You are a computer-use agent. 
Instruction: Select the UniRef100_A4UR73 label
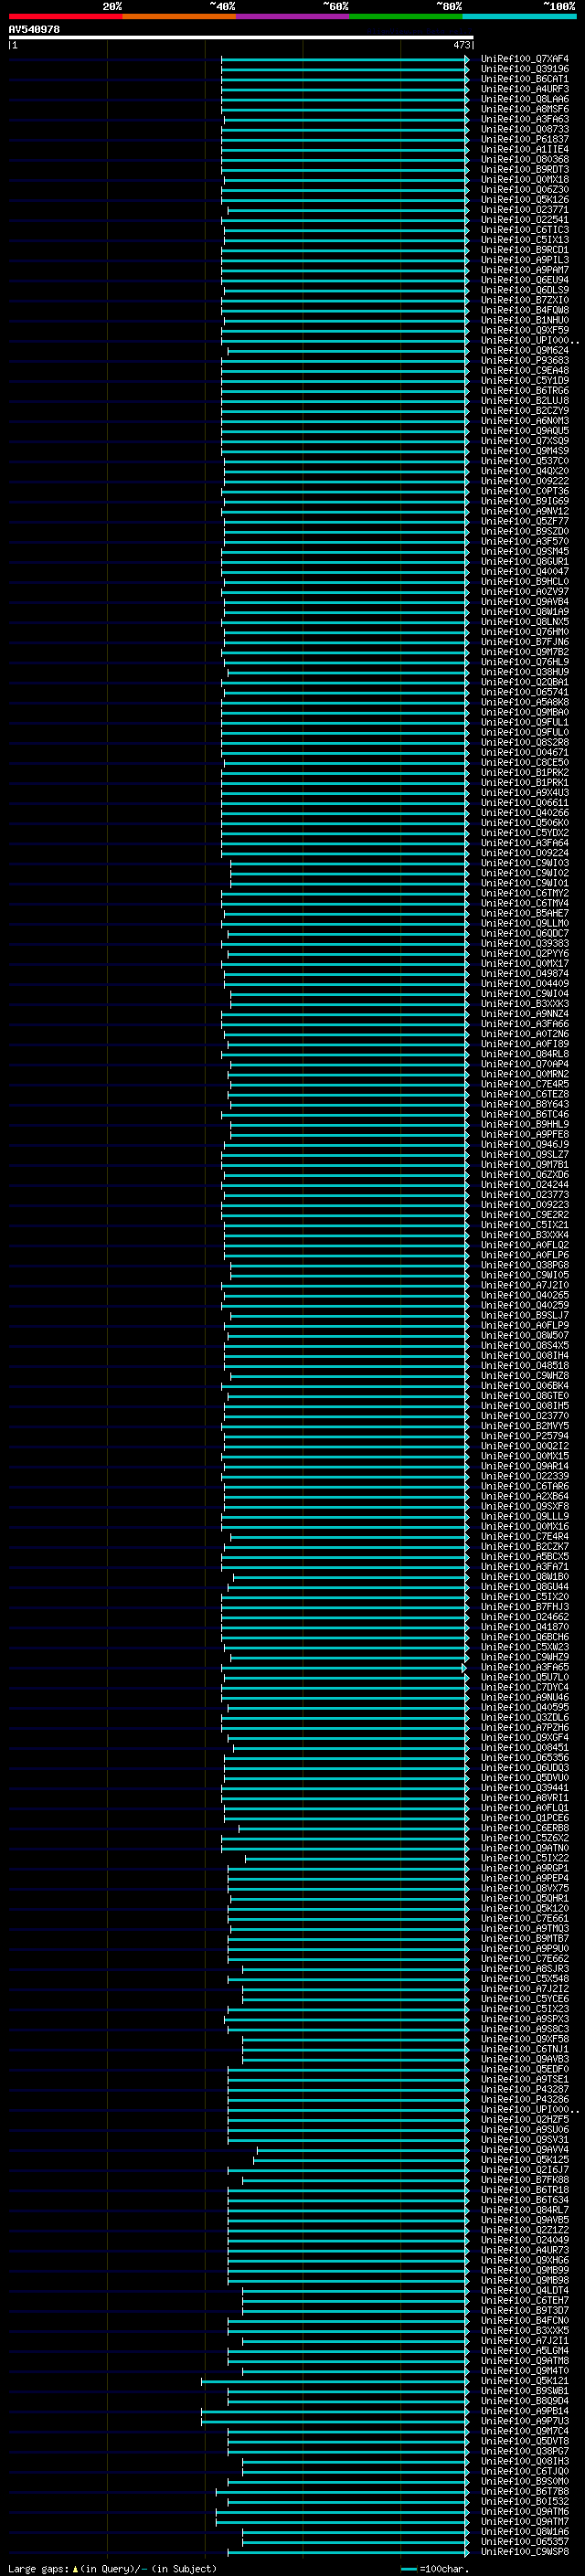coord(525,2250)
